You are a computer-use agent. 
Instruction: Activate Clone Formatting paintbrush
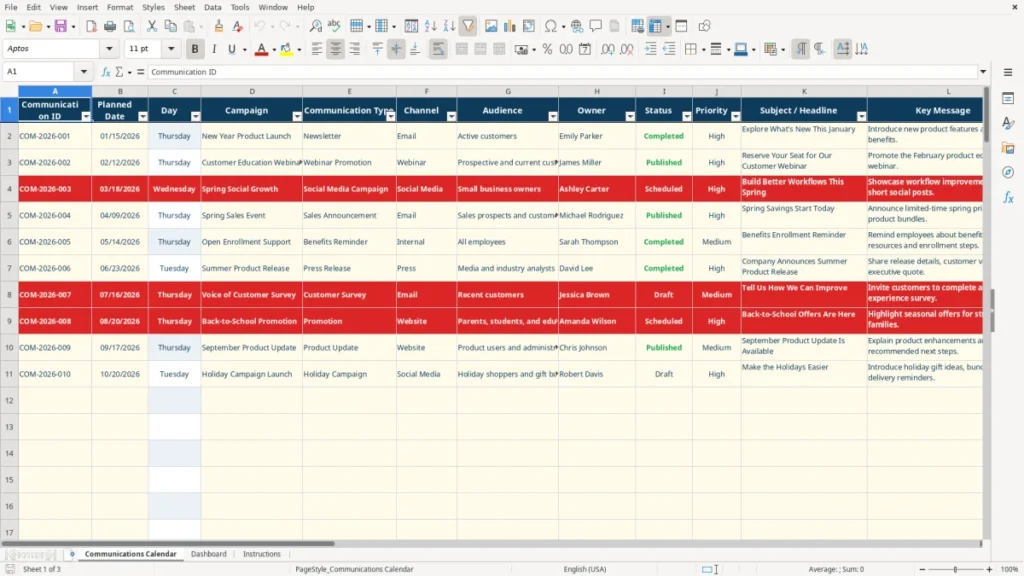(219, 26)
